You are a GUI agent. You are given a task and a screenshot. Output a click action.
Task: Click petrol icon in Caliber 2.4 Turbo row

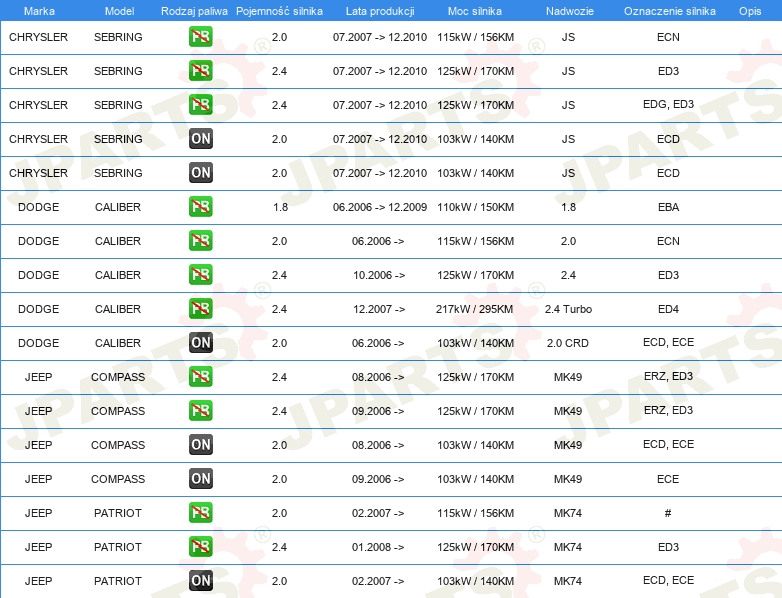pos(200,309)
